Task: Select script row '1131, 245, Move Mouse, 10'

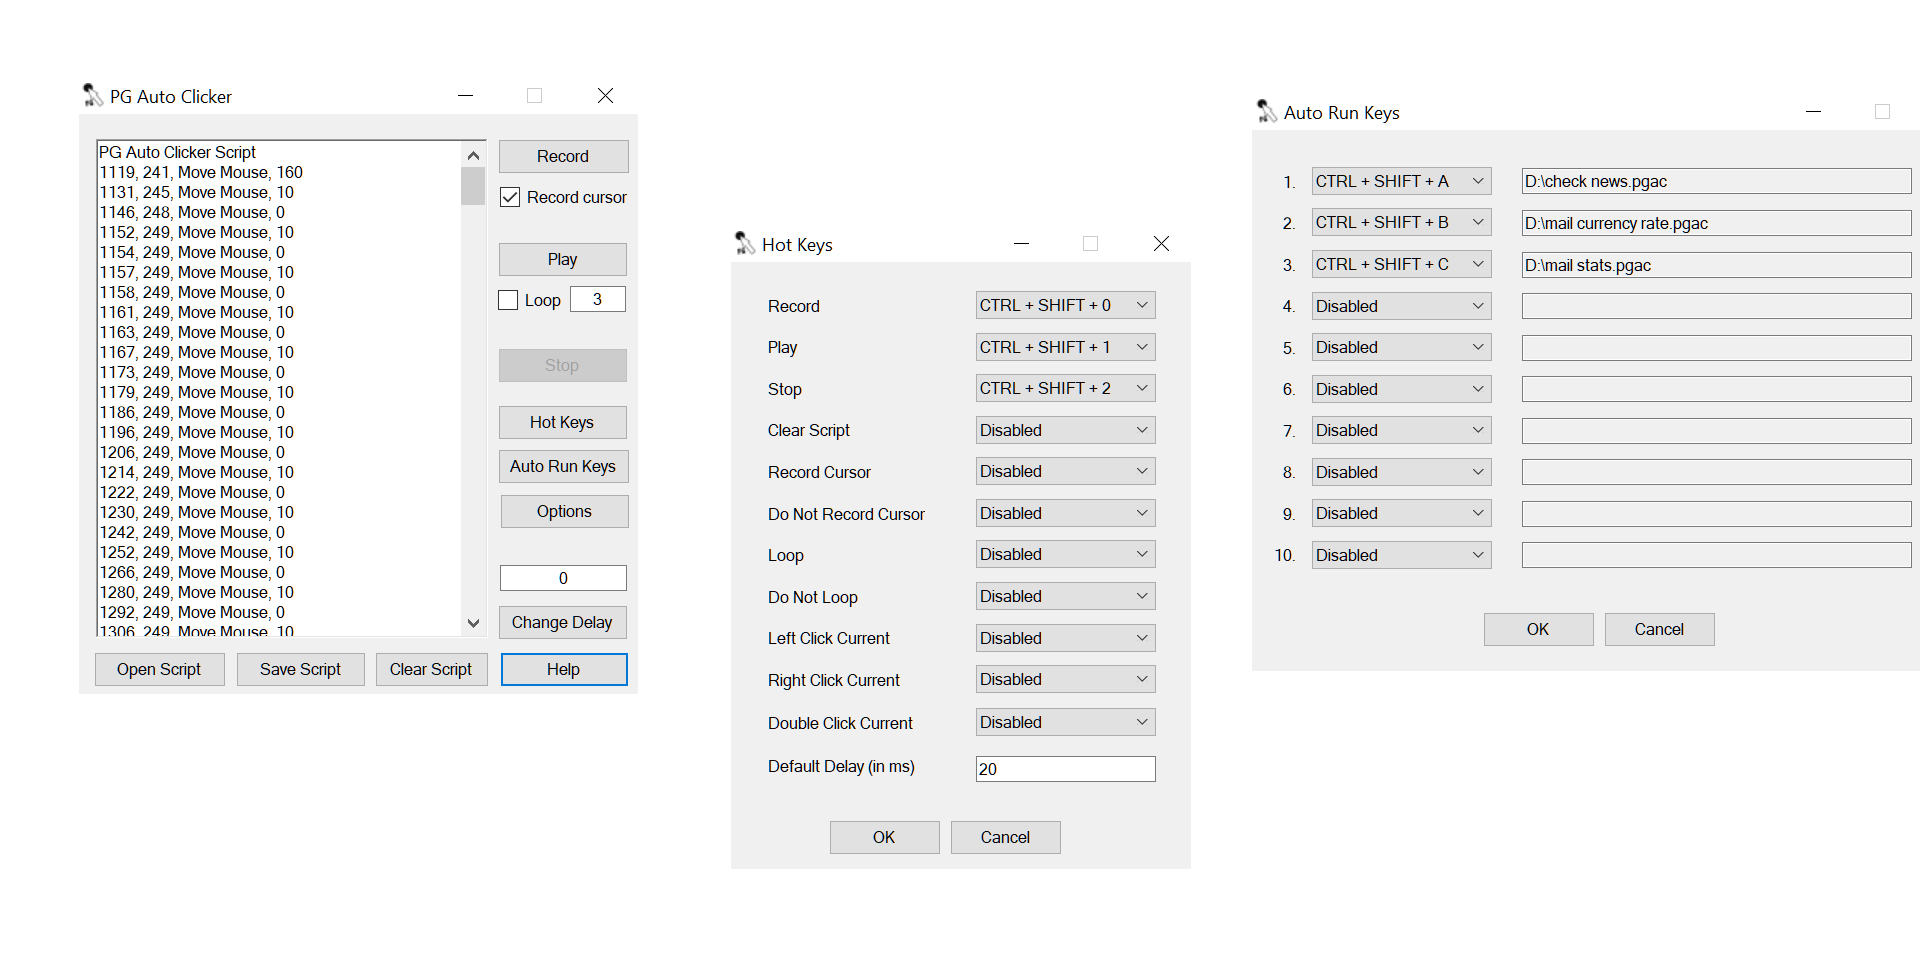Action: pos(197,192)
